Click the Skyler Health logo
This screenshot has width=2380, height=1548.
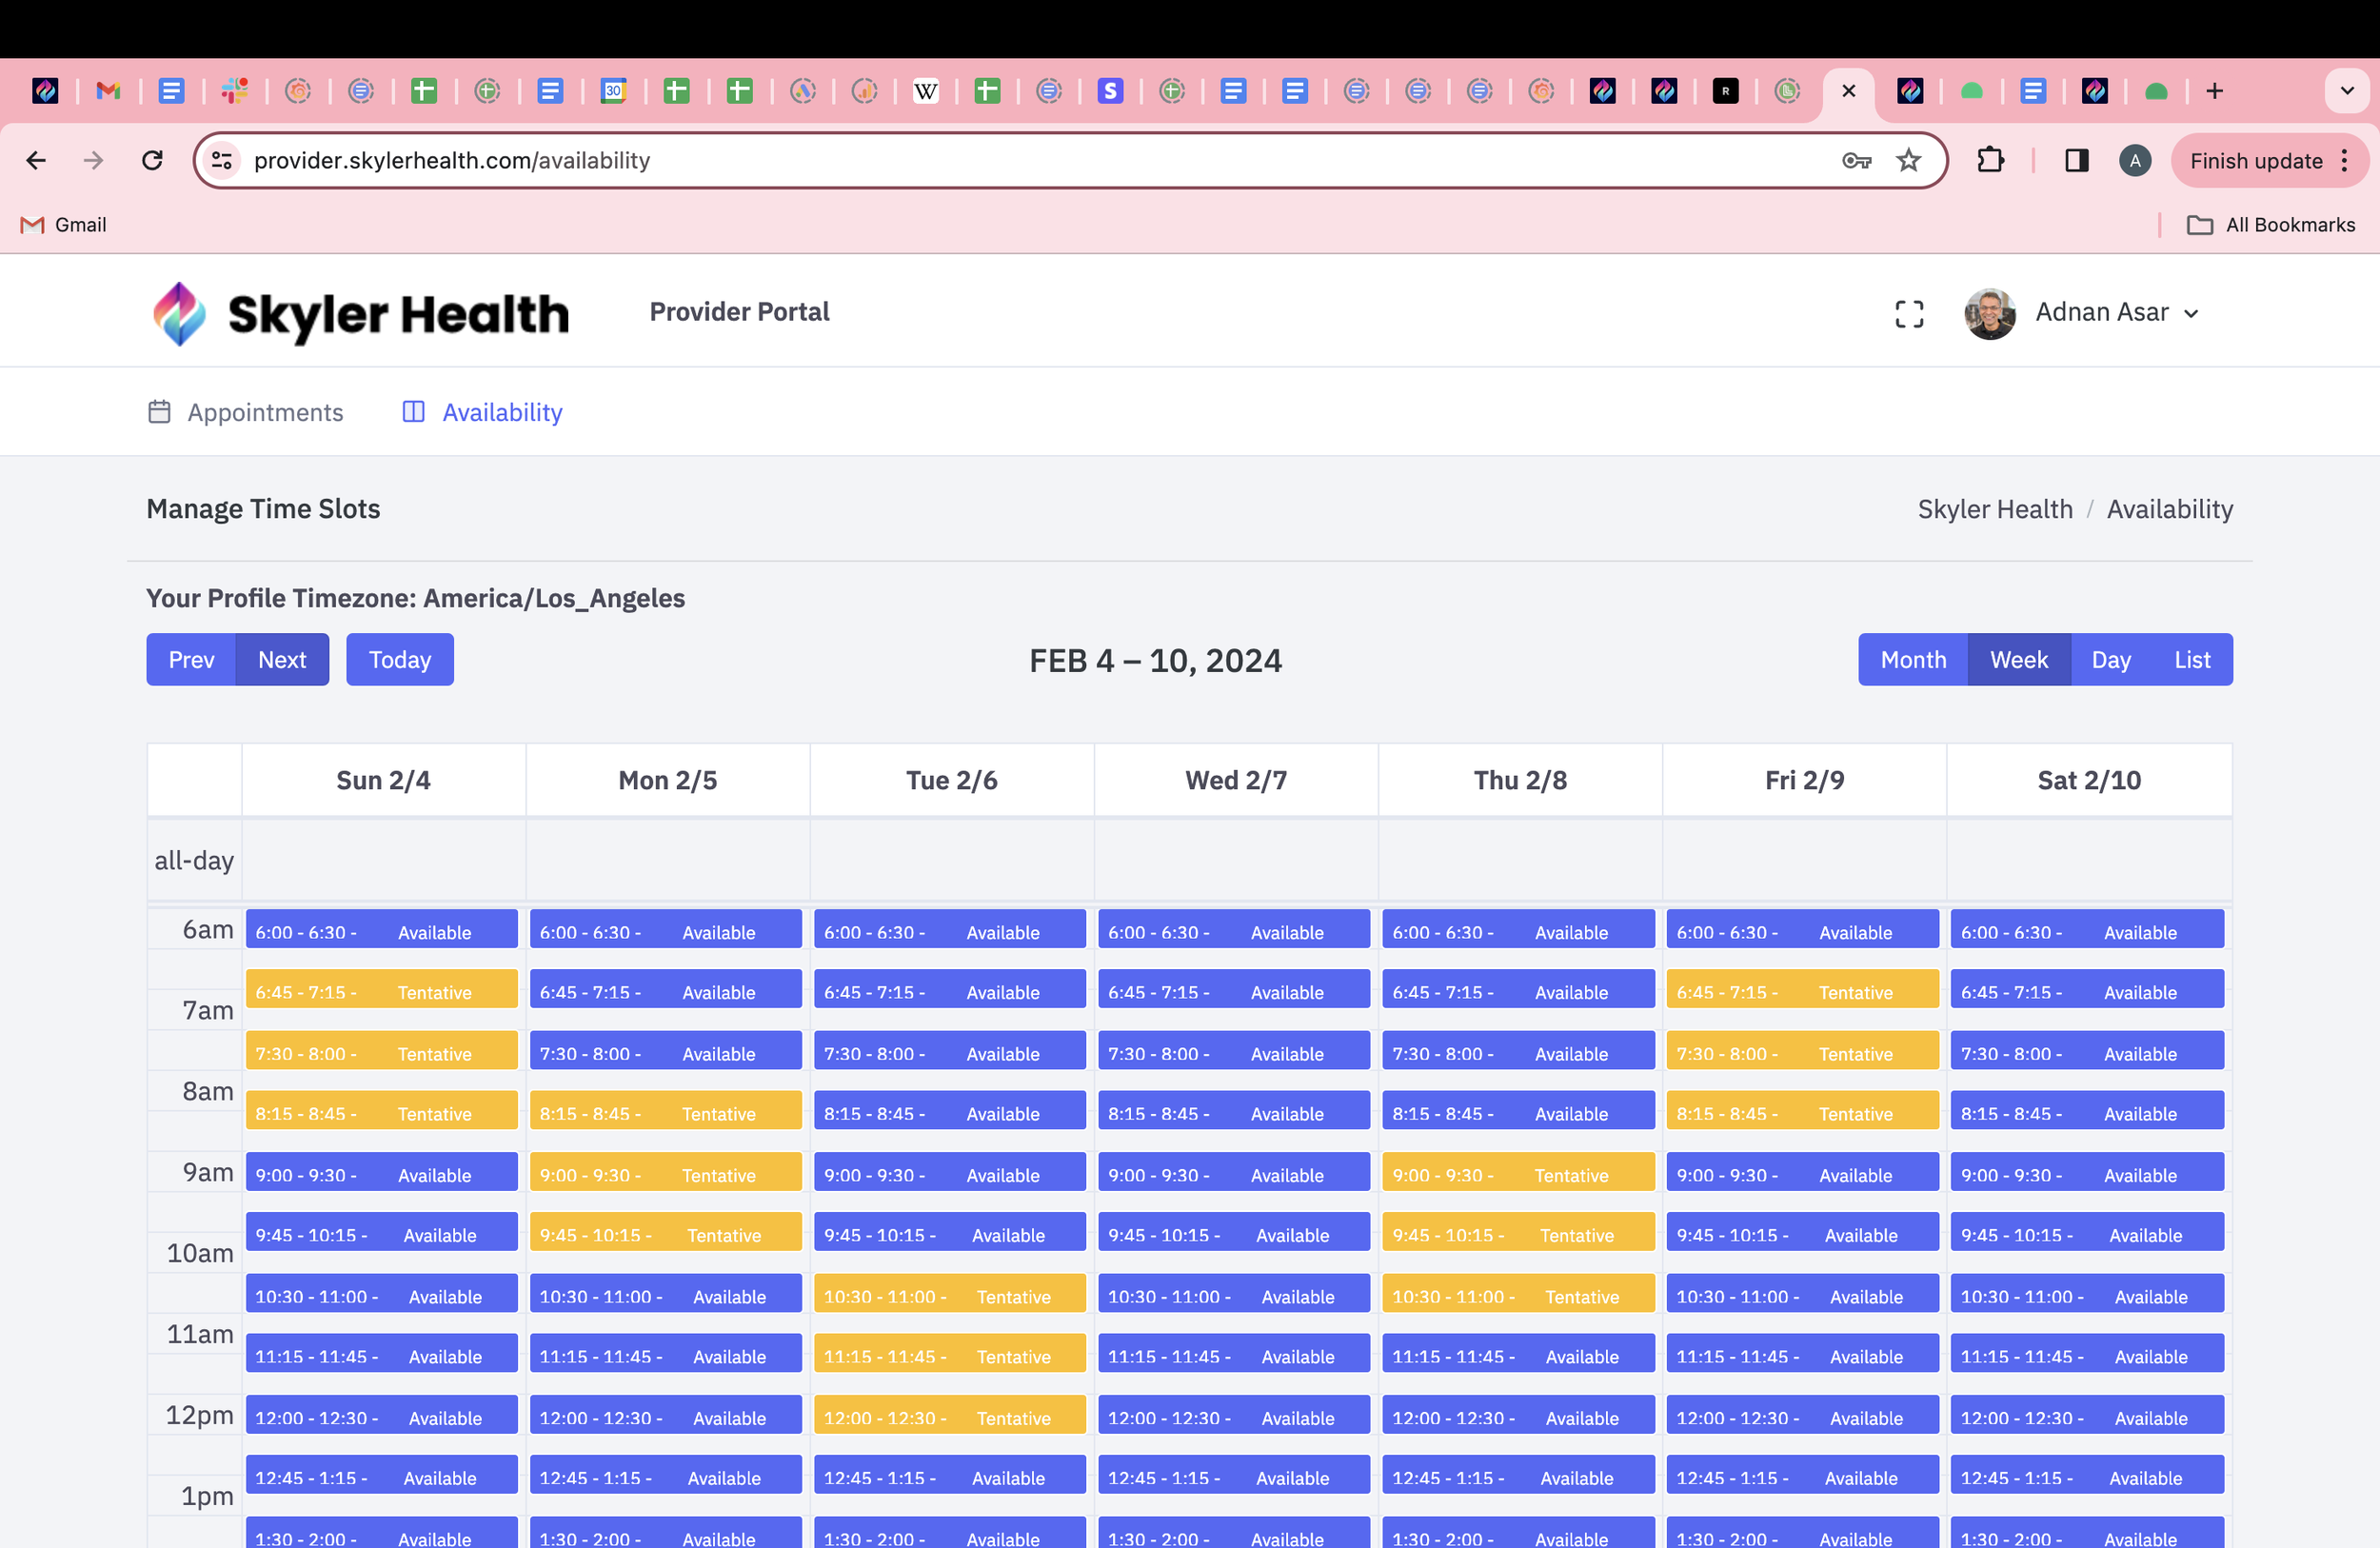point(360,314)
